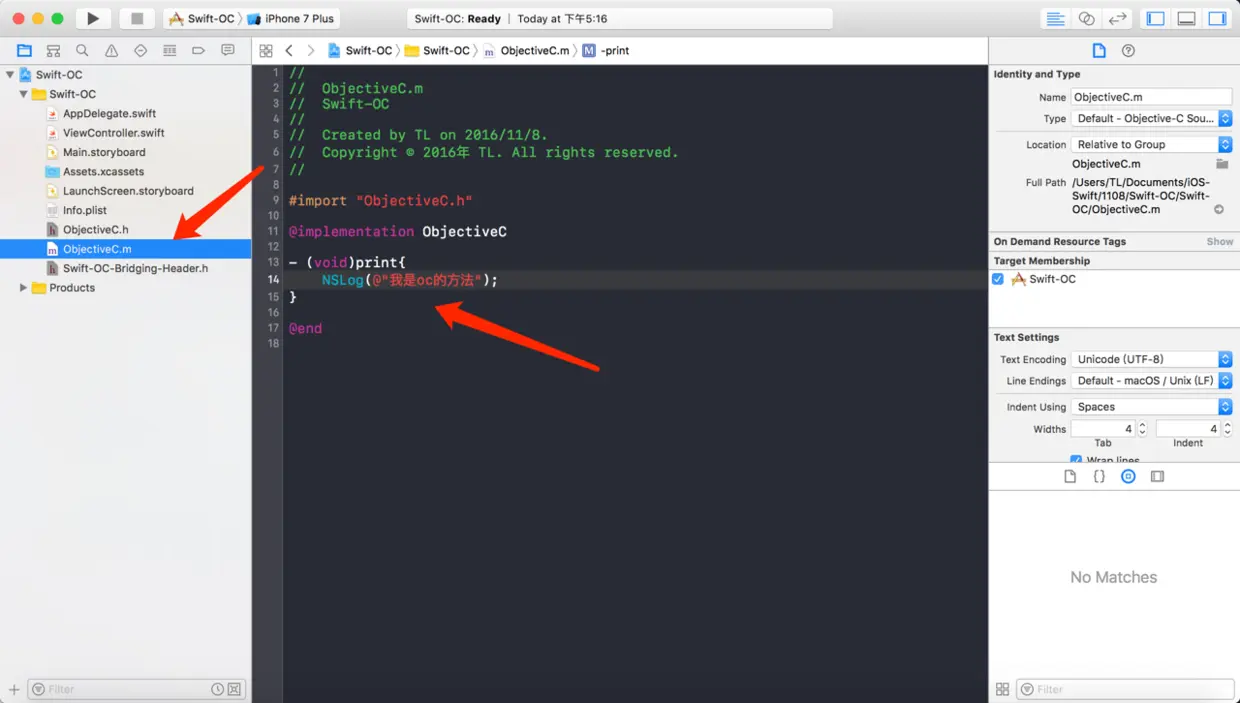Select ViewController.swift in navigator
Image resolution: width=1240 pixels, height=703 pixels.
click(x=113, y=133)
